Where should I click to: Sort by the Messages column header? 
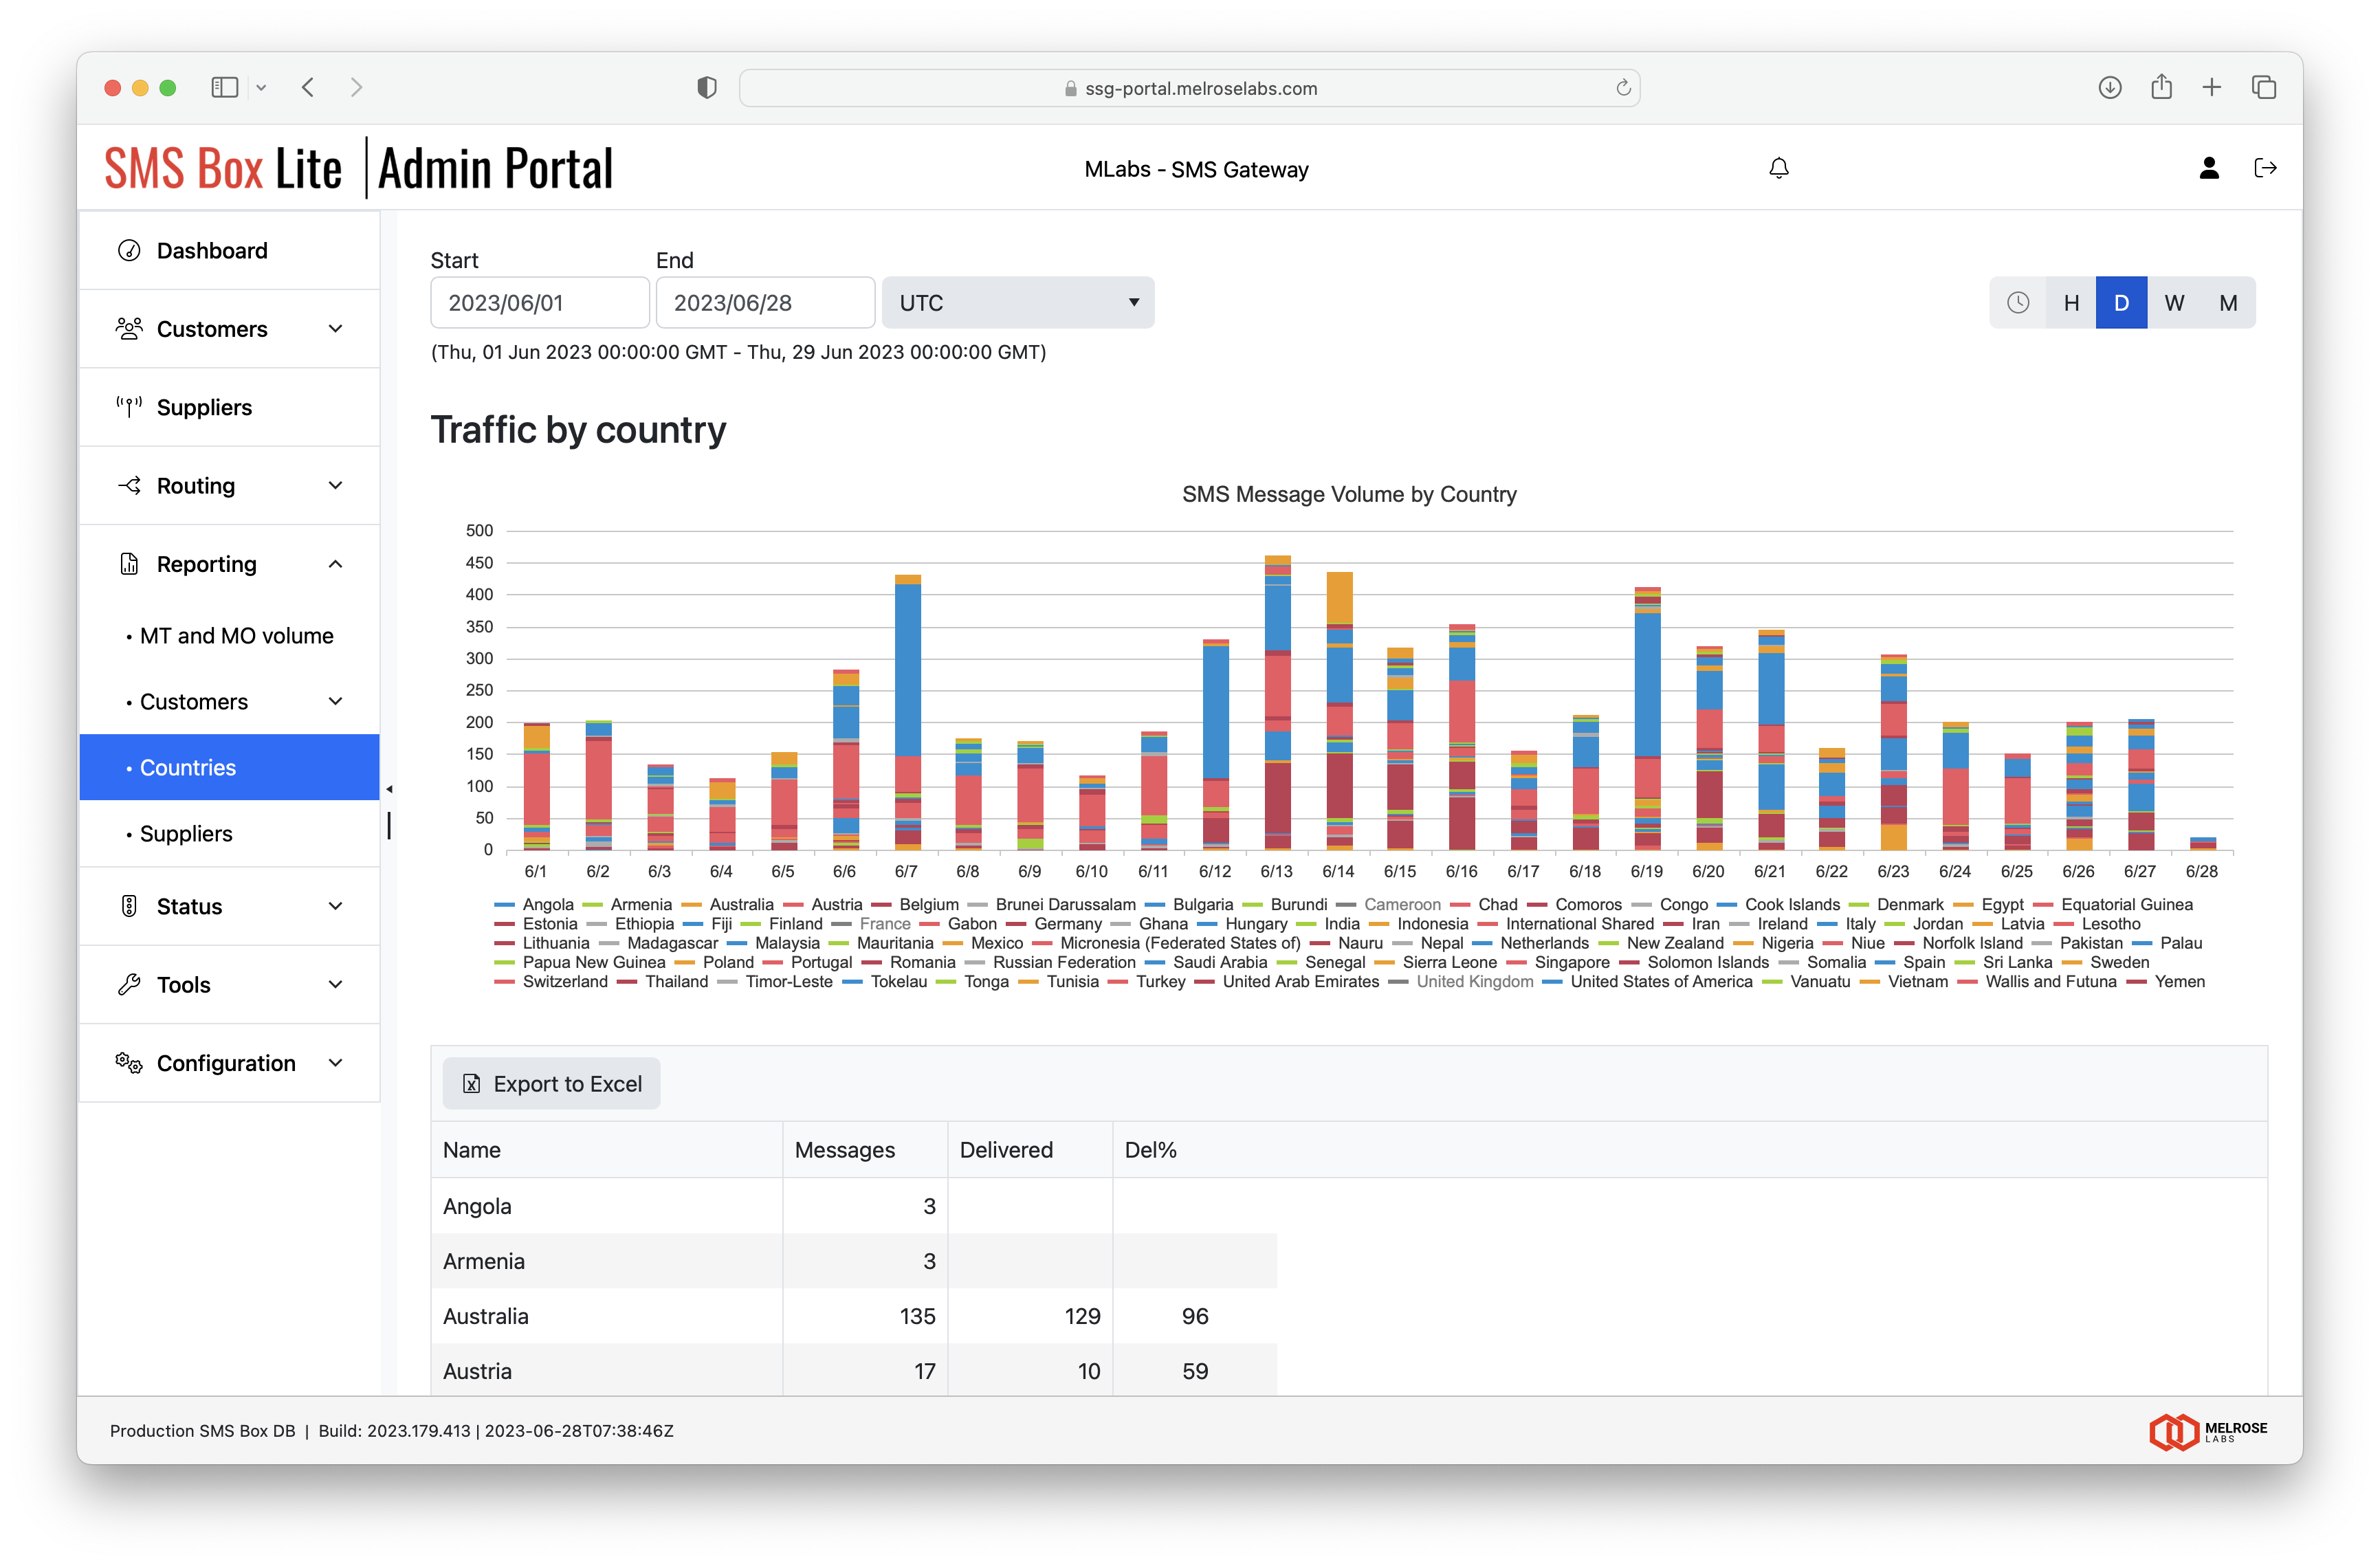865,1150
